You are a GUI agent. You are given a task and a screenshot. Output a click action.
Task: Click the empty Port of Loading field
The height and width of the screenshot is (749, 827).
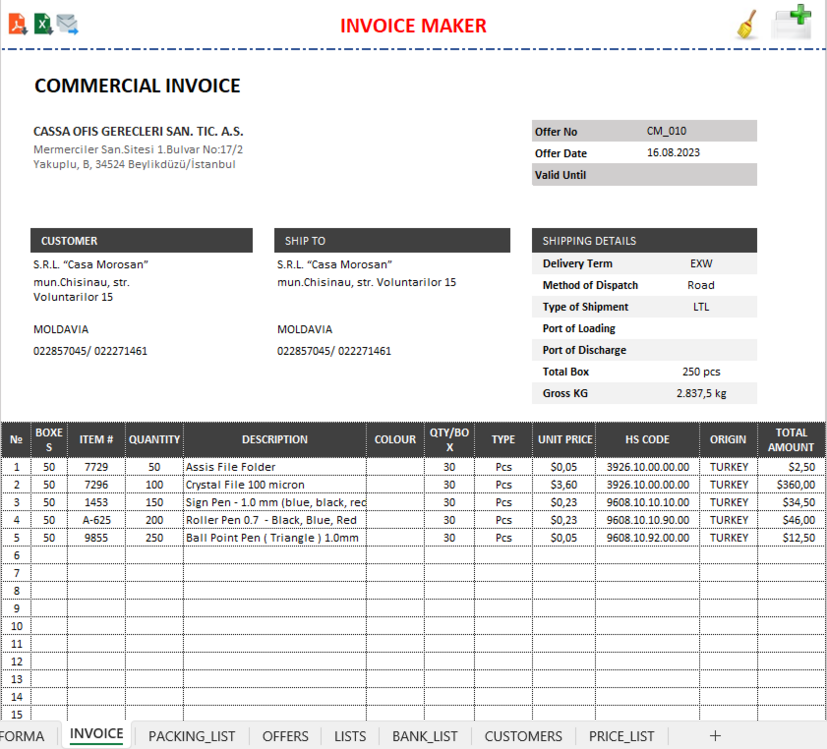point(701,328)
